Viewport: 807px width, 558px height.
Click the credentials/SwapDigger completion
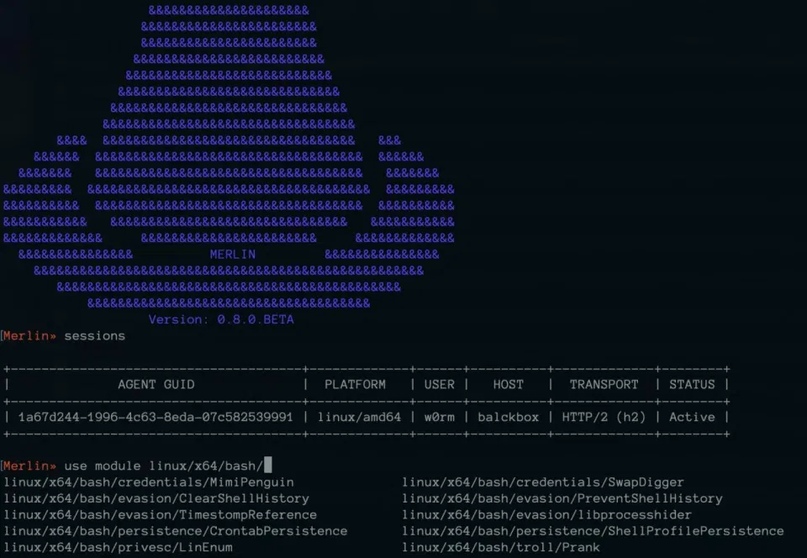(543, 482)
